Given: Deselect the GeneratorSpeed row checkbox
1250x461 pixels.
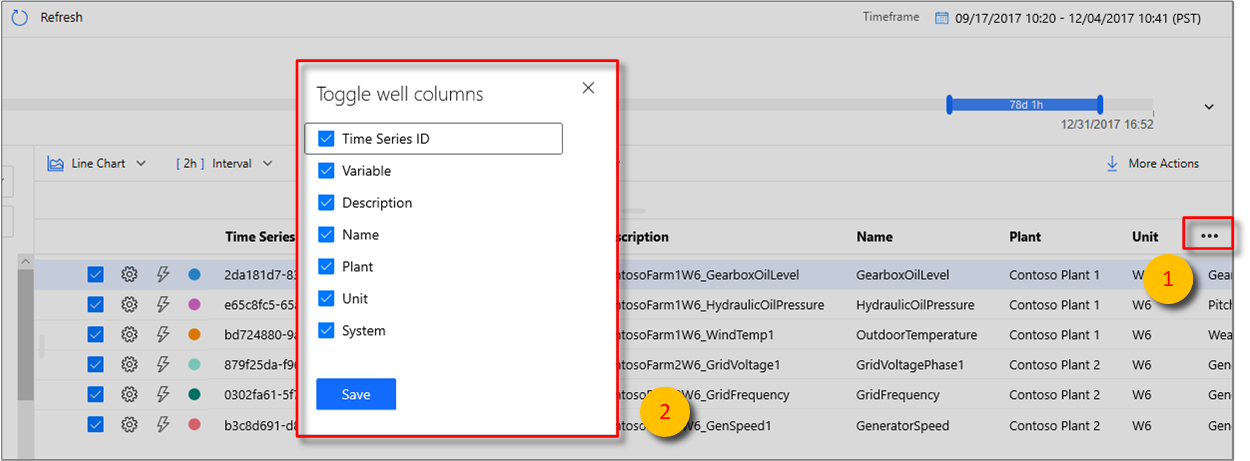Looking at the screenshot, I should [95, 425].
